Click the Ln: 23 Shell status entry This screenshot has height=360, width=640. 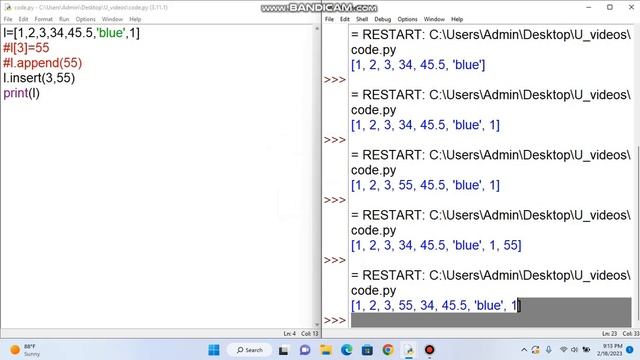coord(609,333)
